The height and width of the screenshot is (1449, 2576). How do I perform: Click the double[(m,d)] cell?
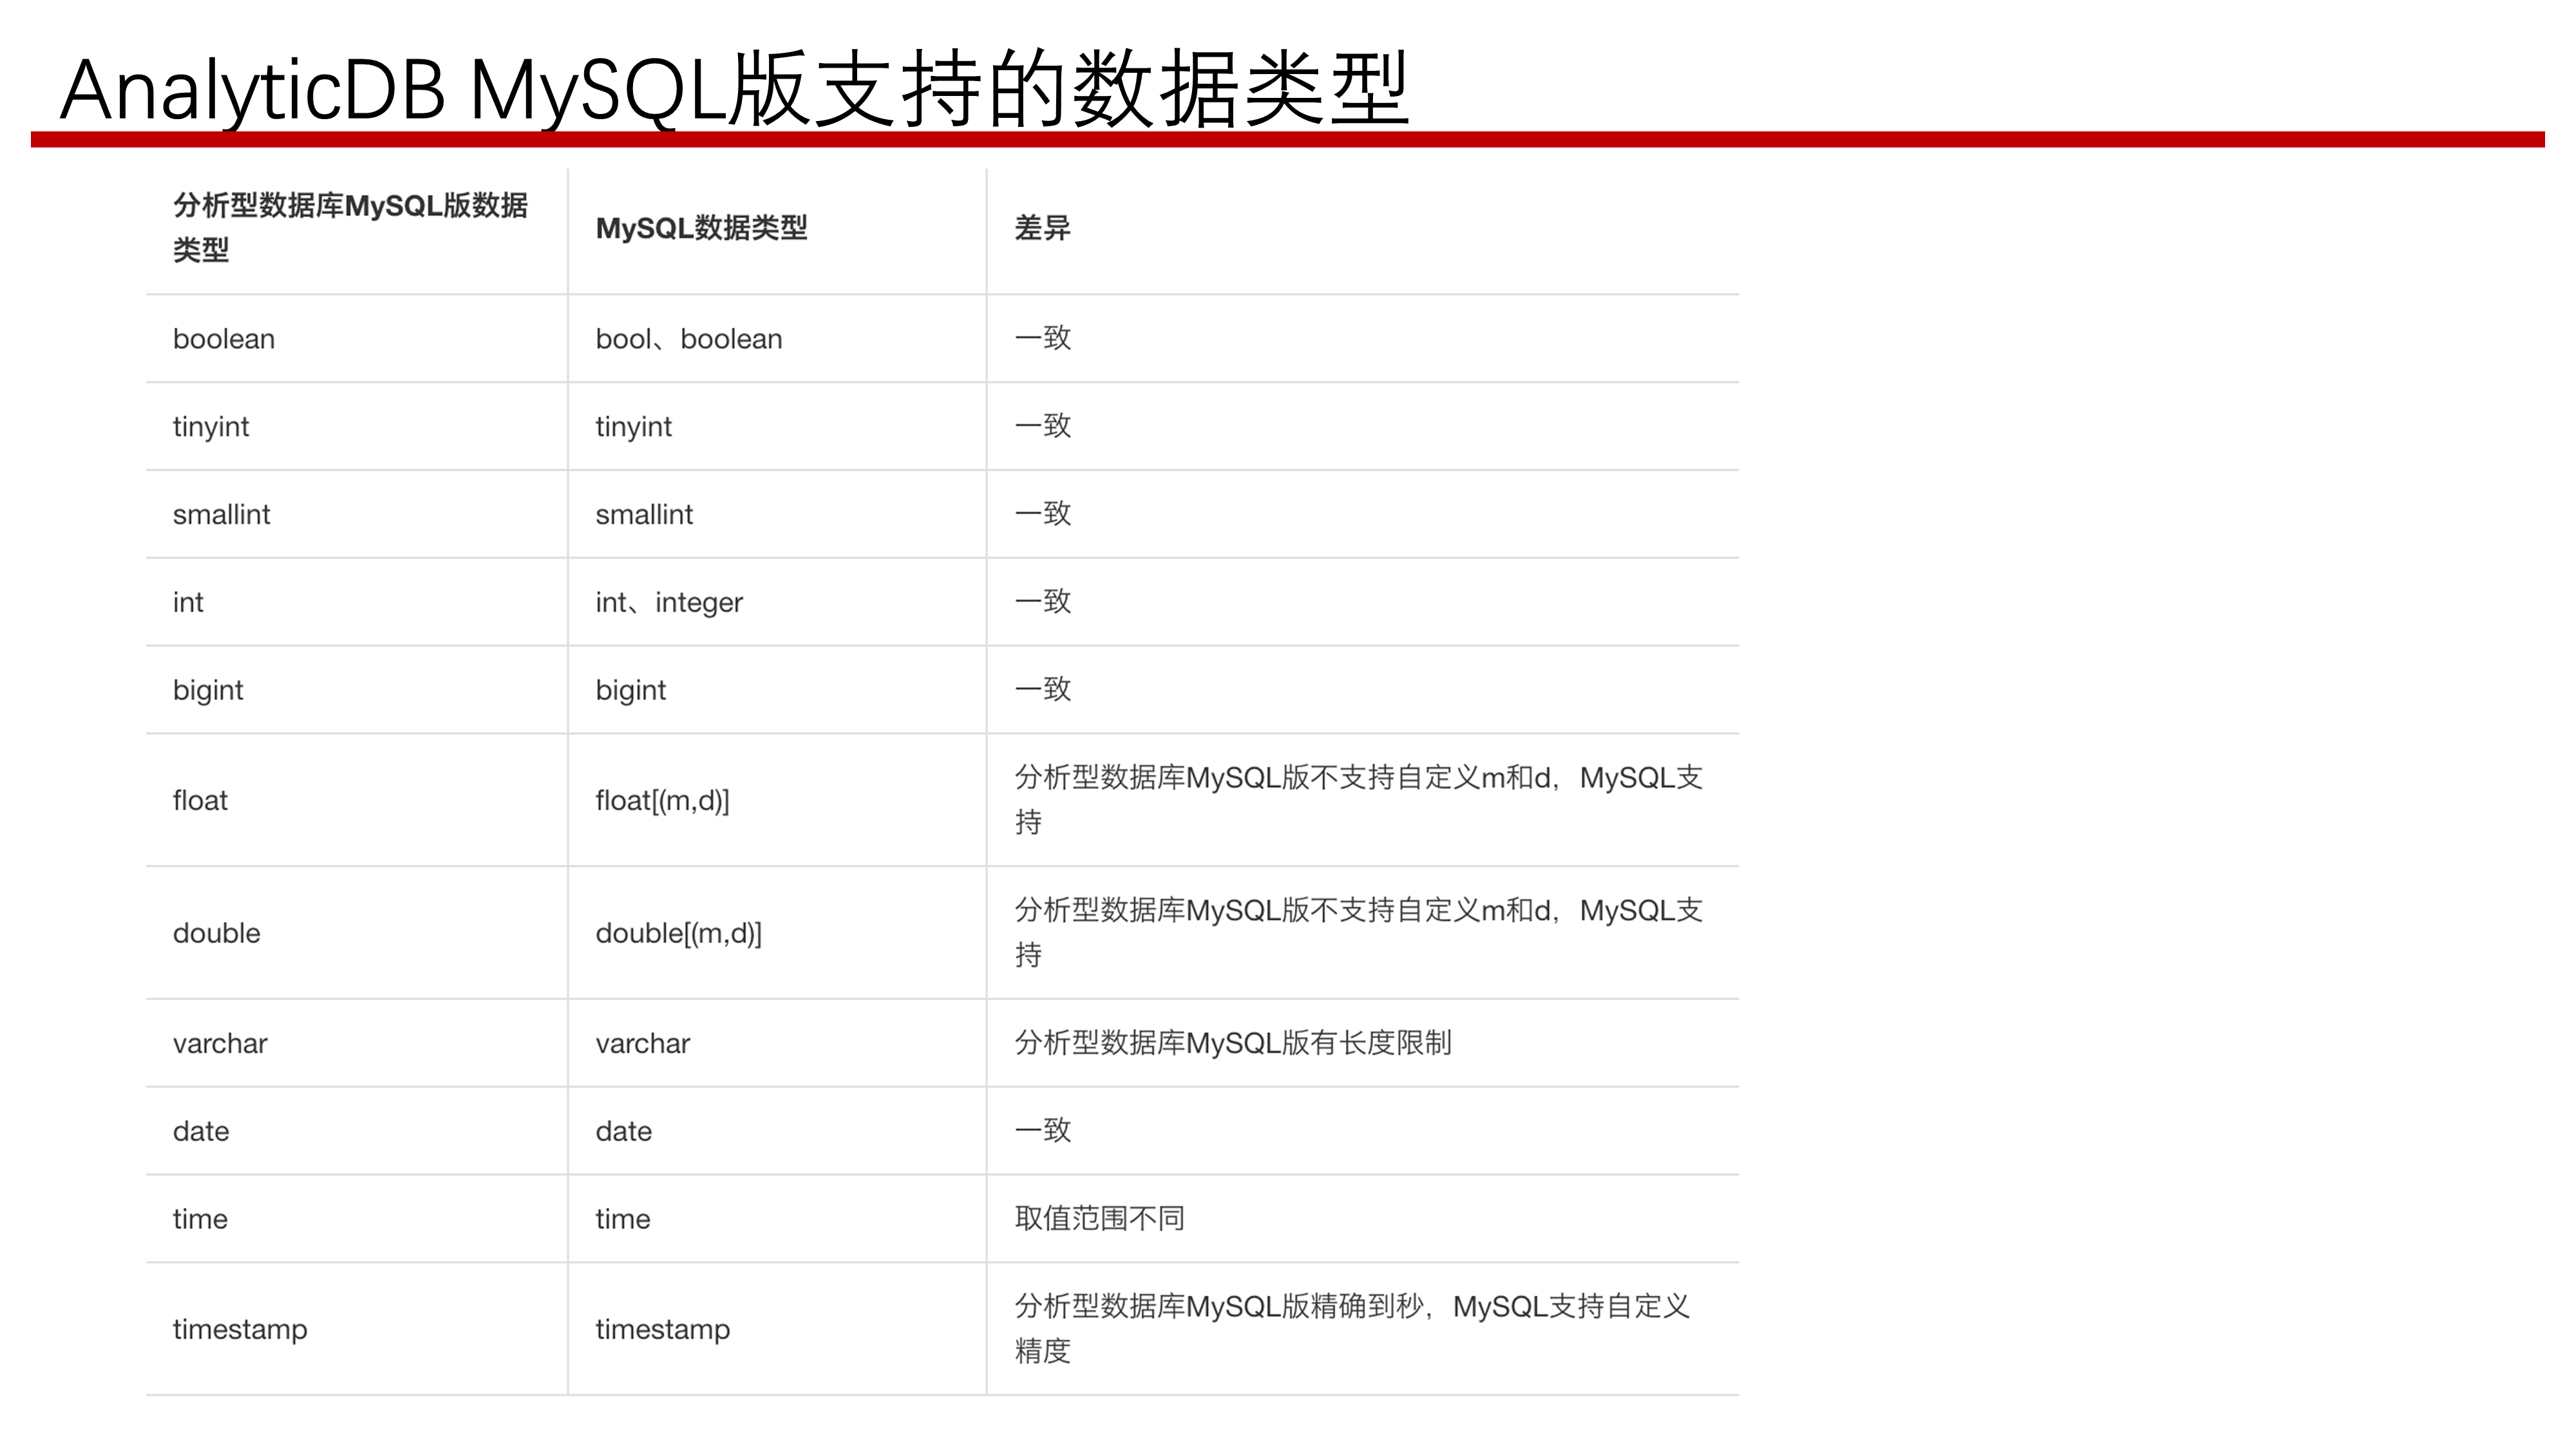point(678,932)
